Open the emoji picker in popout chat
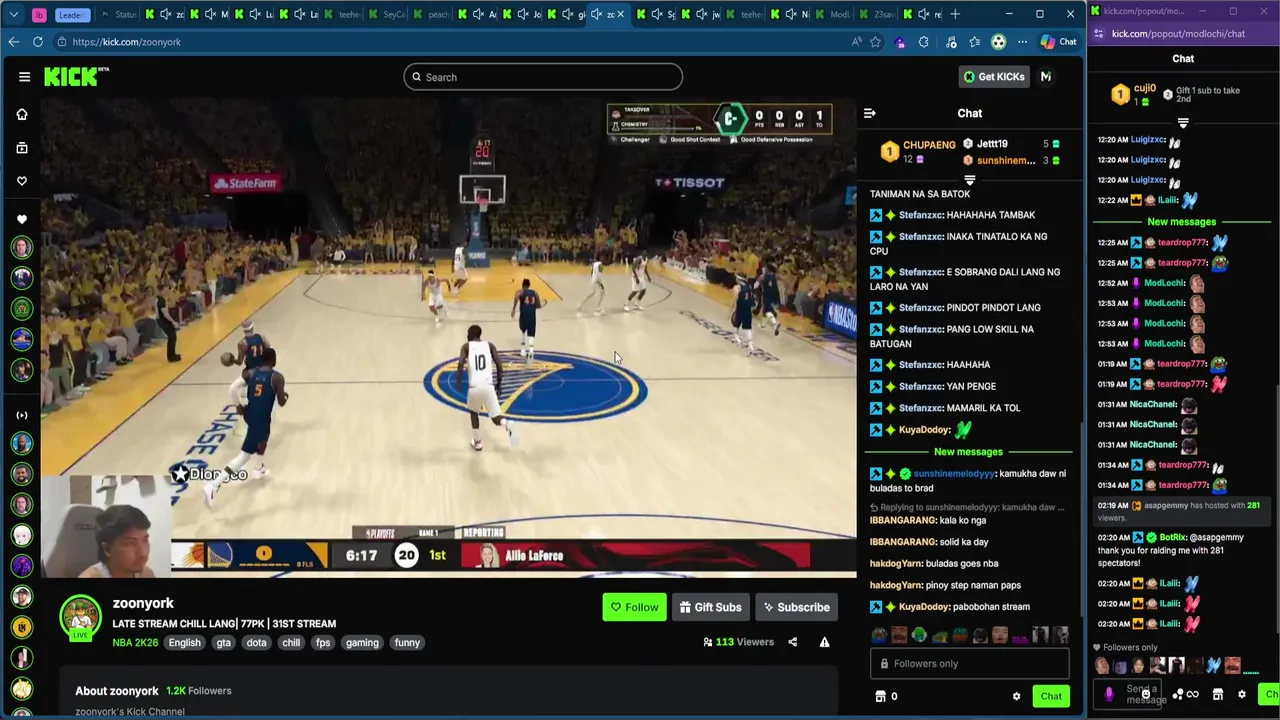This screenshot has width=1280, height=720. click(1146, 694)
